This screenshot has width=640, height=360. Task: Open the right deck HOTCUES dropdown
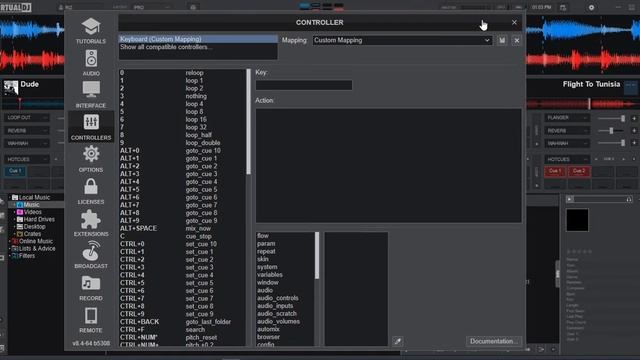point(567,159)
